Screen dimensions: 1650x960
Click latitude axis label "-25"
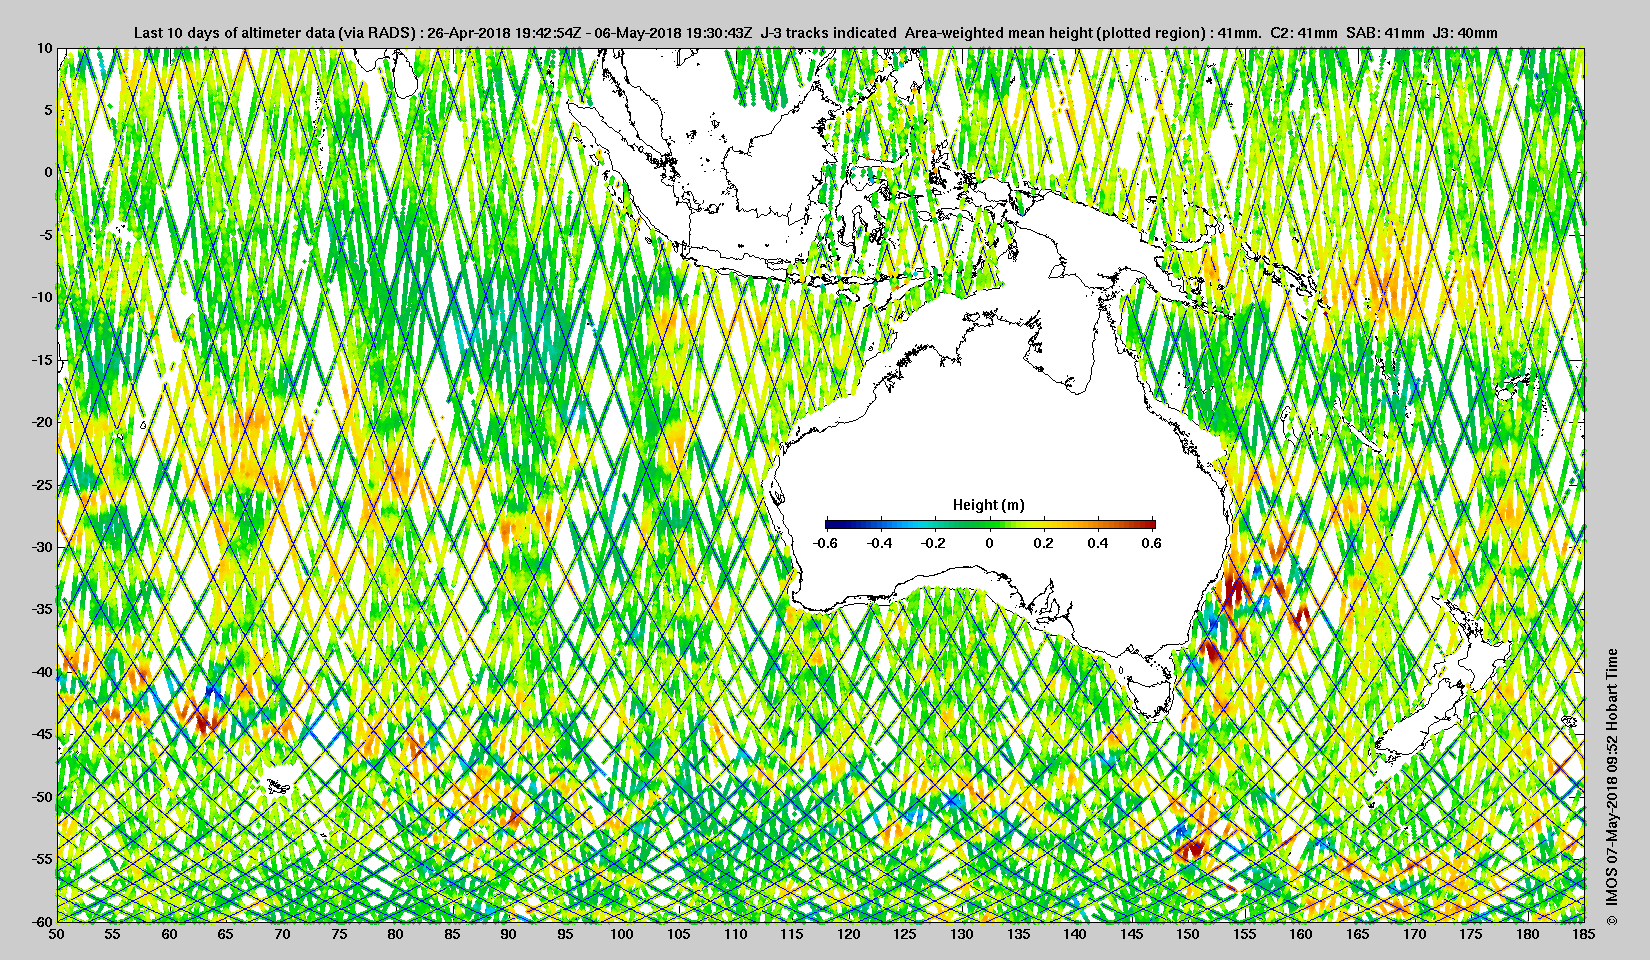pyautogui.click(x=42, y=485)
